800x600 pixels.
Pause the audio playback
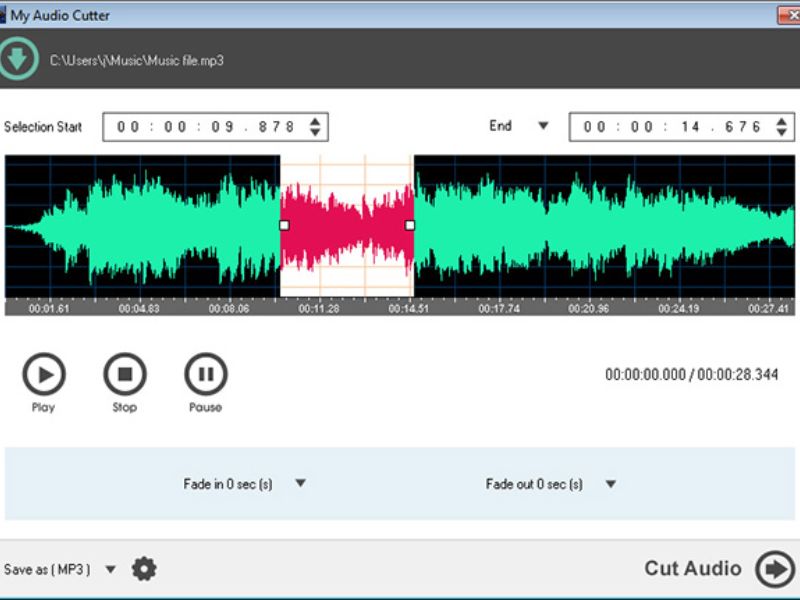point(205,375)
